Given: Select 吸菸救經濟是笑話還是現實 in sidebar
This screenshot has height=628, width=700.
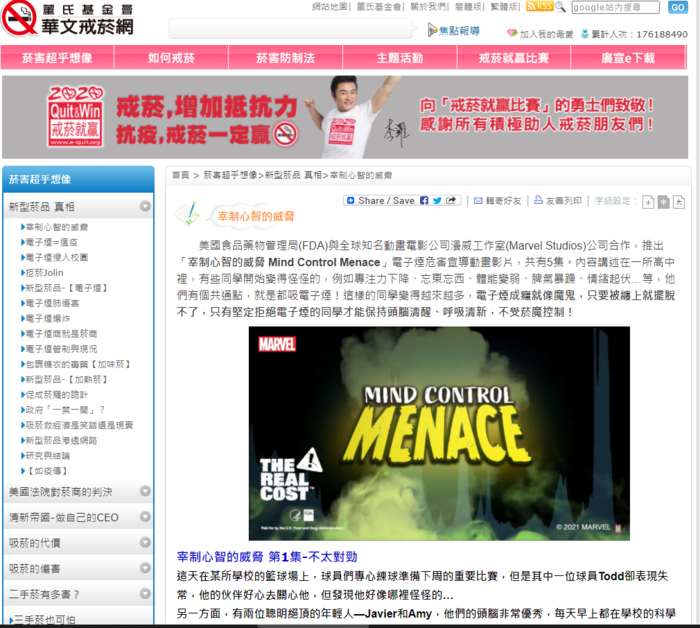Looking at the screenshot, I should tap(79, 425).
